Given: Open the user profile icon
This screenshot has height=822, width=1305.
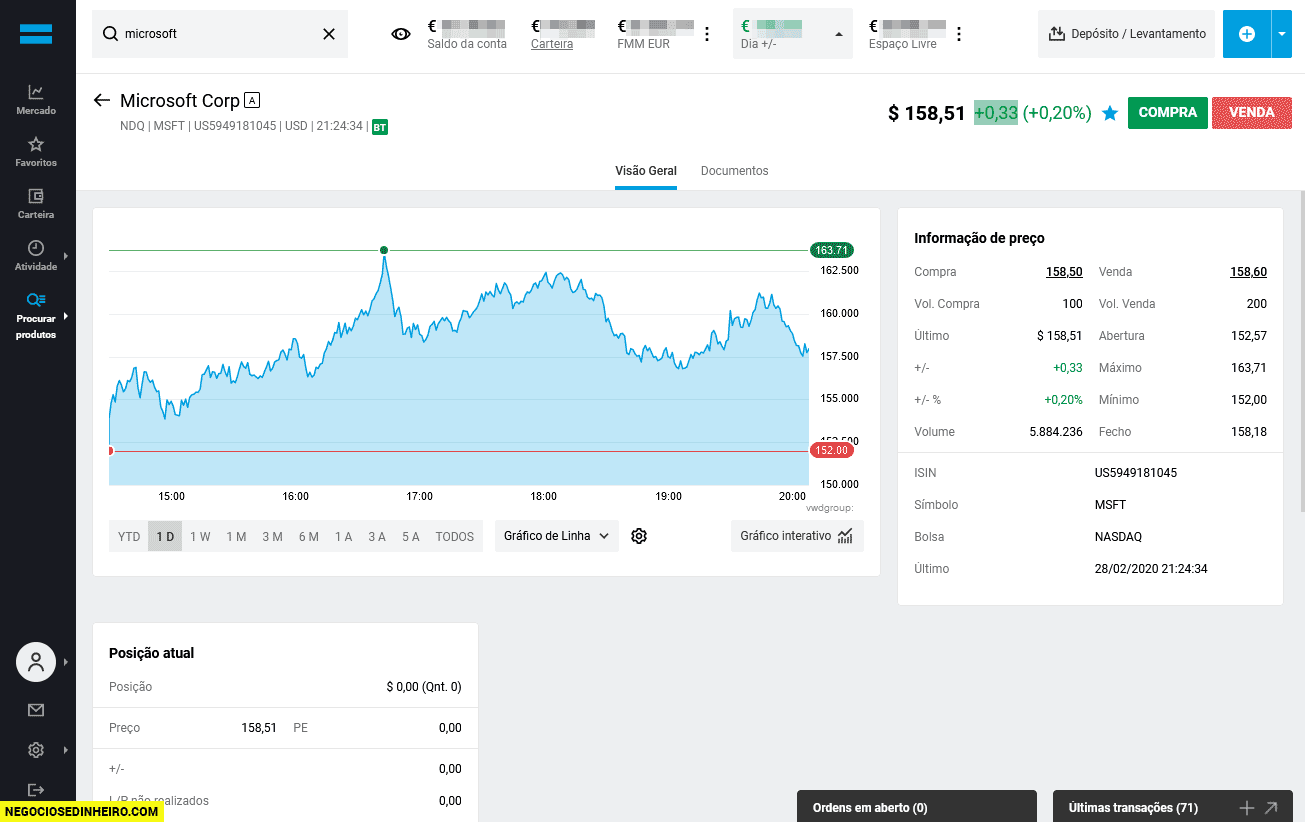Looking at the screenshot, I should [x=36, y=662].
